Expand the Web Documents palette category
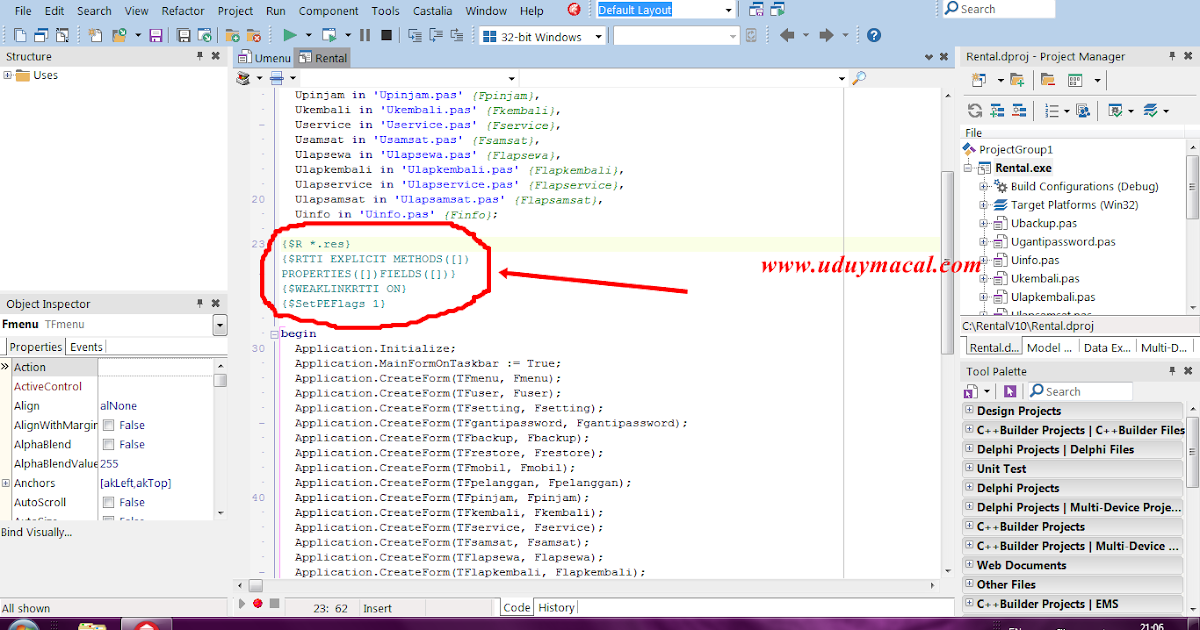The height and width of the screenshot is (630, 1200). [969, 565]
